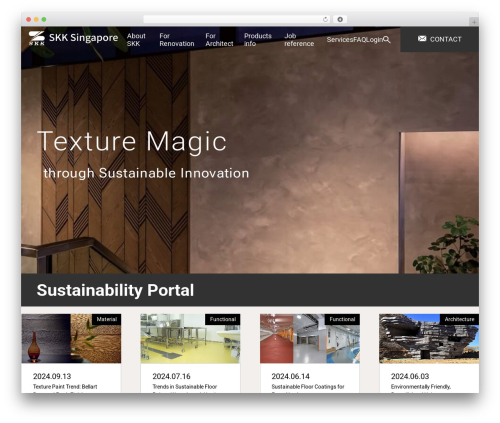Click the 'Texture Magic' hero headline
Screen dimensions: 500x423
point(132,141)
